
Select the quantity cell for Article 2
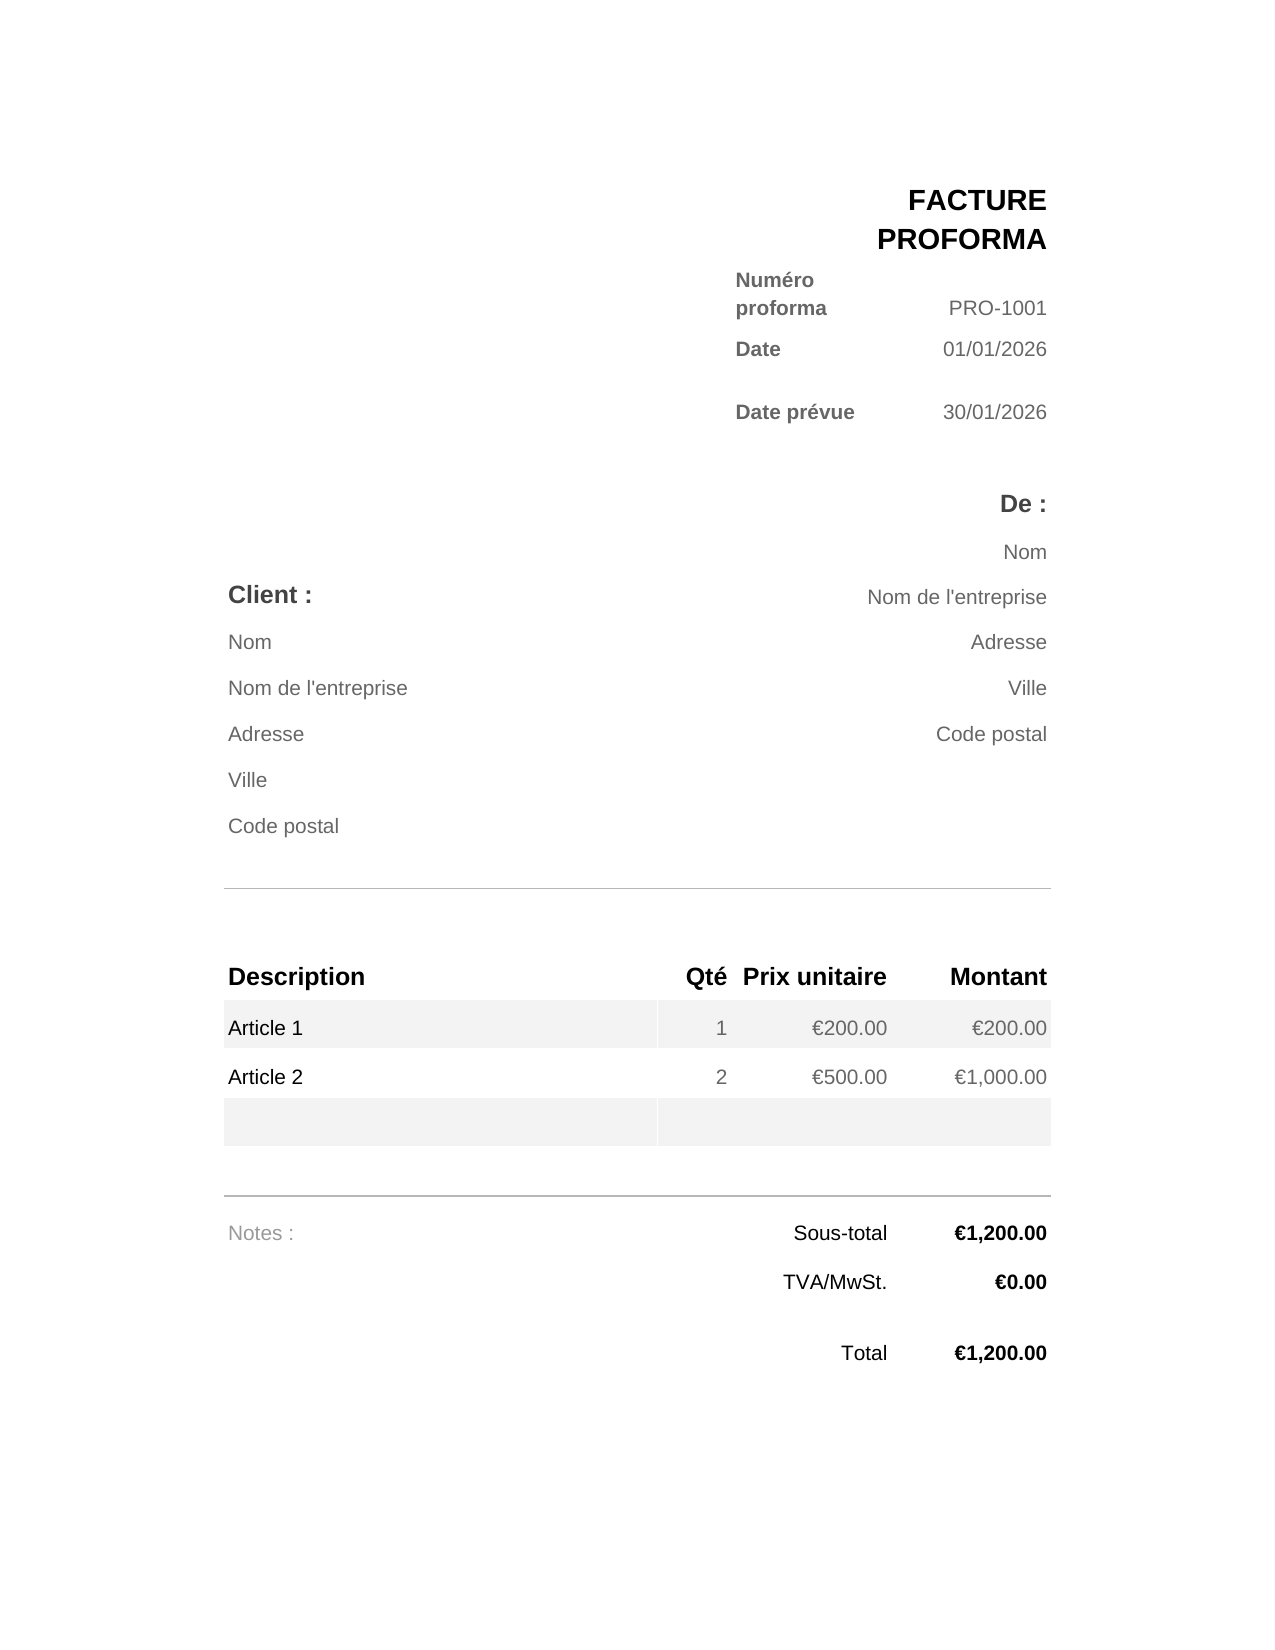(x=721, y=1077)
